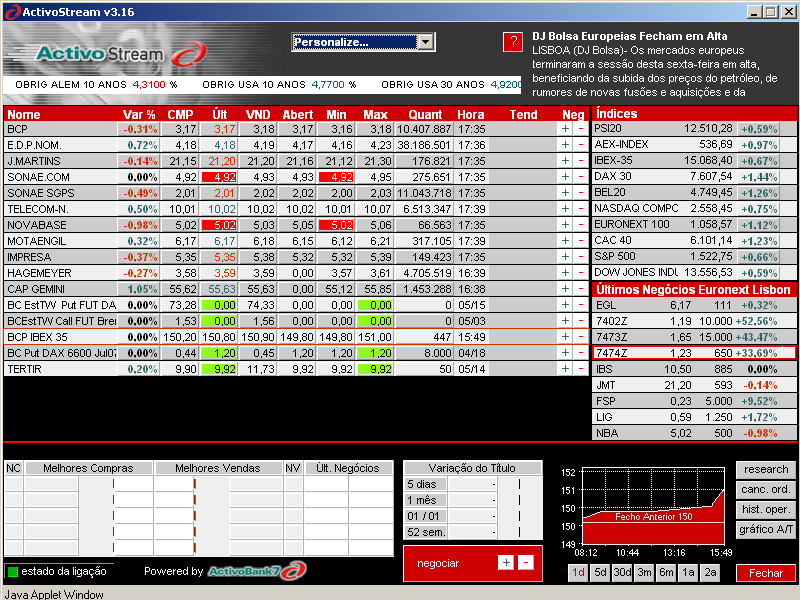Click the Fechar button
Viewport: 800px width, 600px height.
point(766,573)
